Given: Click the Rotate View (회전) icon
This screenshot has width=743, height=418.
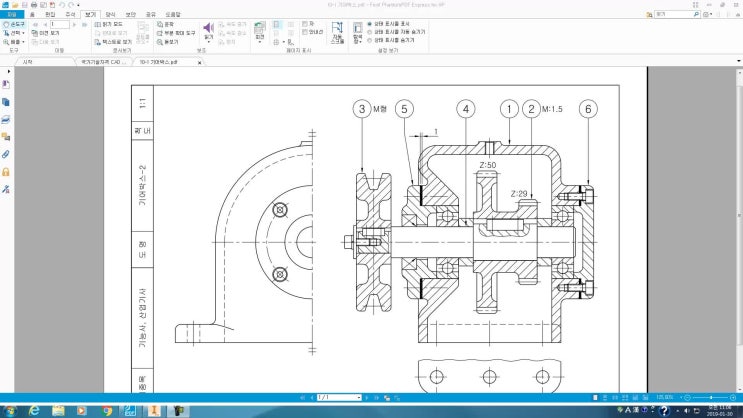Looking at the screenshot, I should point(259,28).
